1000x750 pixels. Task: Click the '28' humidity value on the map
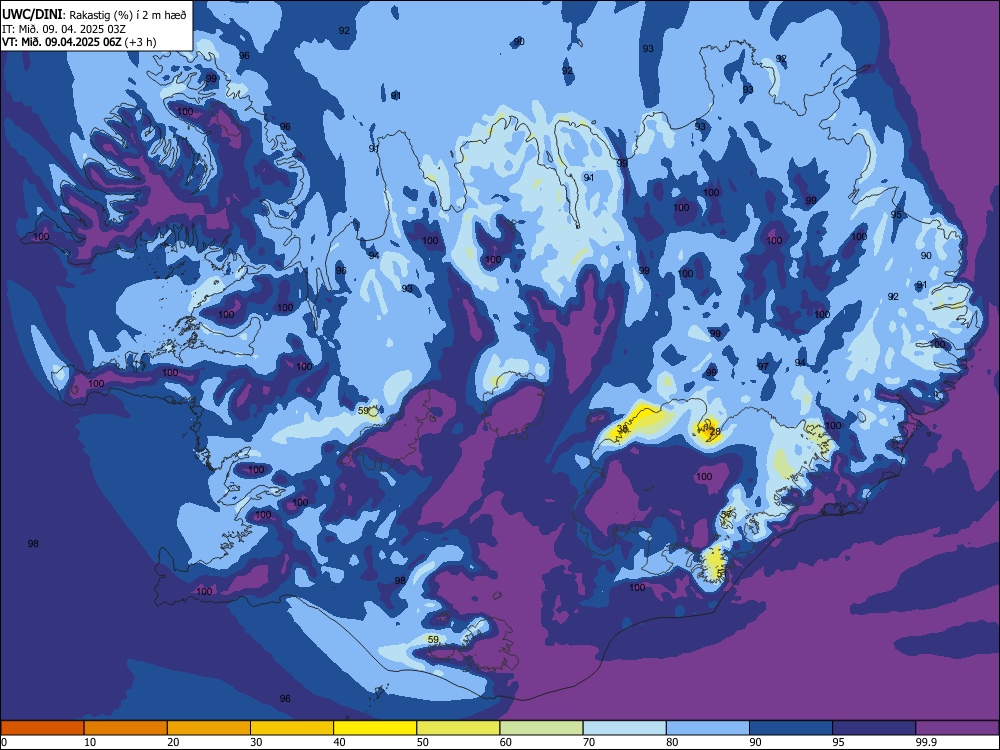[x=714, y=432]
